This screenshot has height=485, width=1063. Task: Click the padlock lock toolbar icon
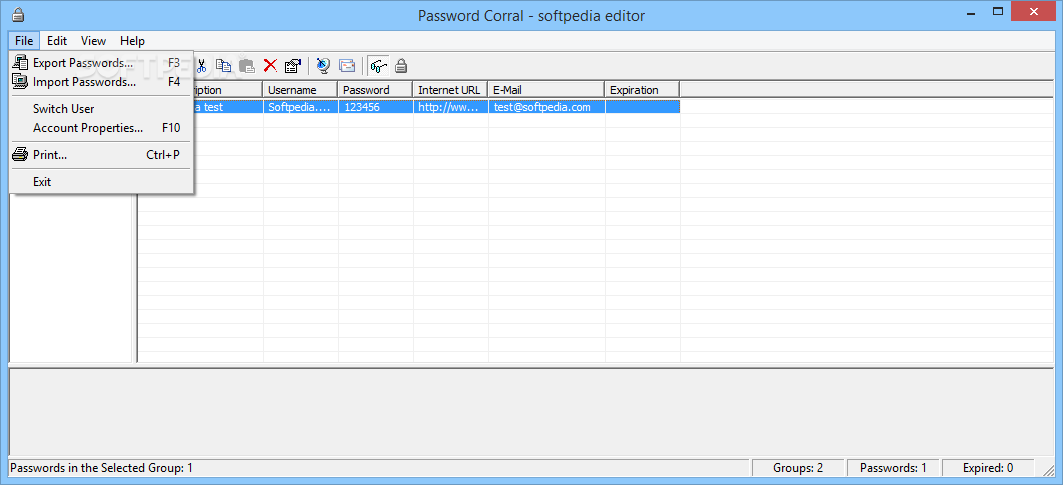coord(401,66)
